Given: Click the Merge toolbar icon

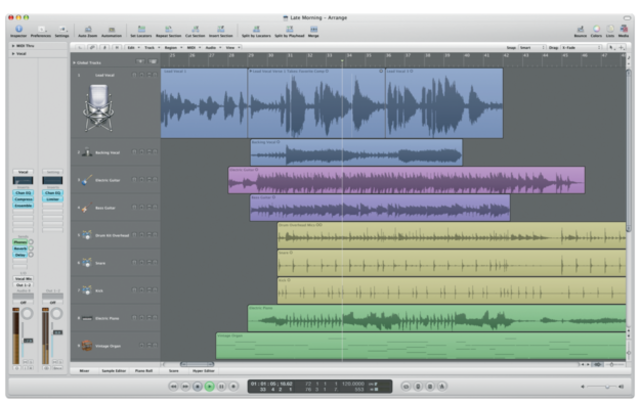Looking at the screenshot, I should (313, 29).
